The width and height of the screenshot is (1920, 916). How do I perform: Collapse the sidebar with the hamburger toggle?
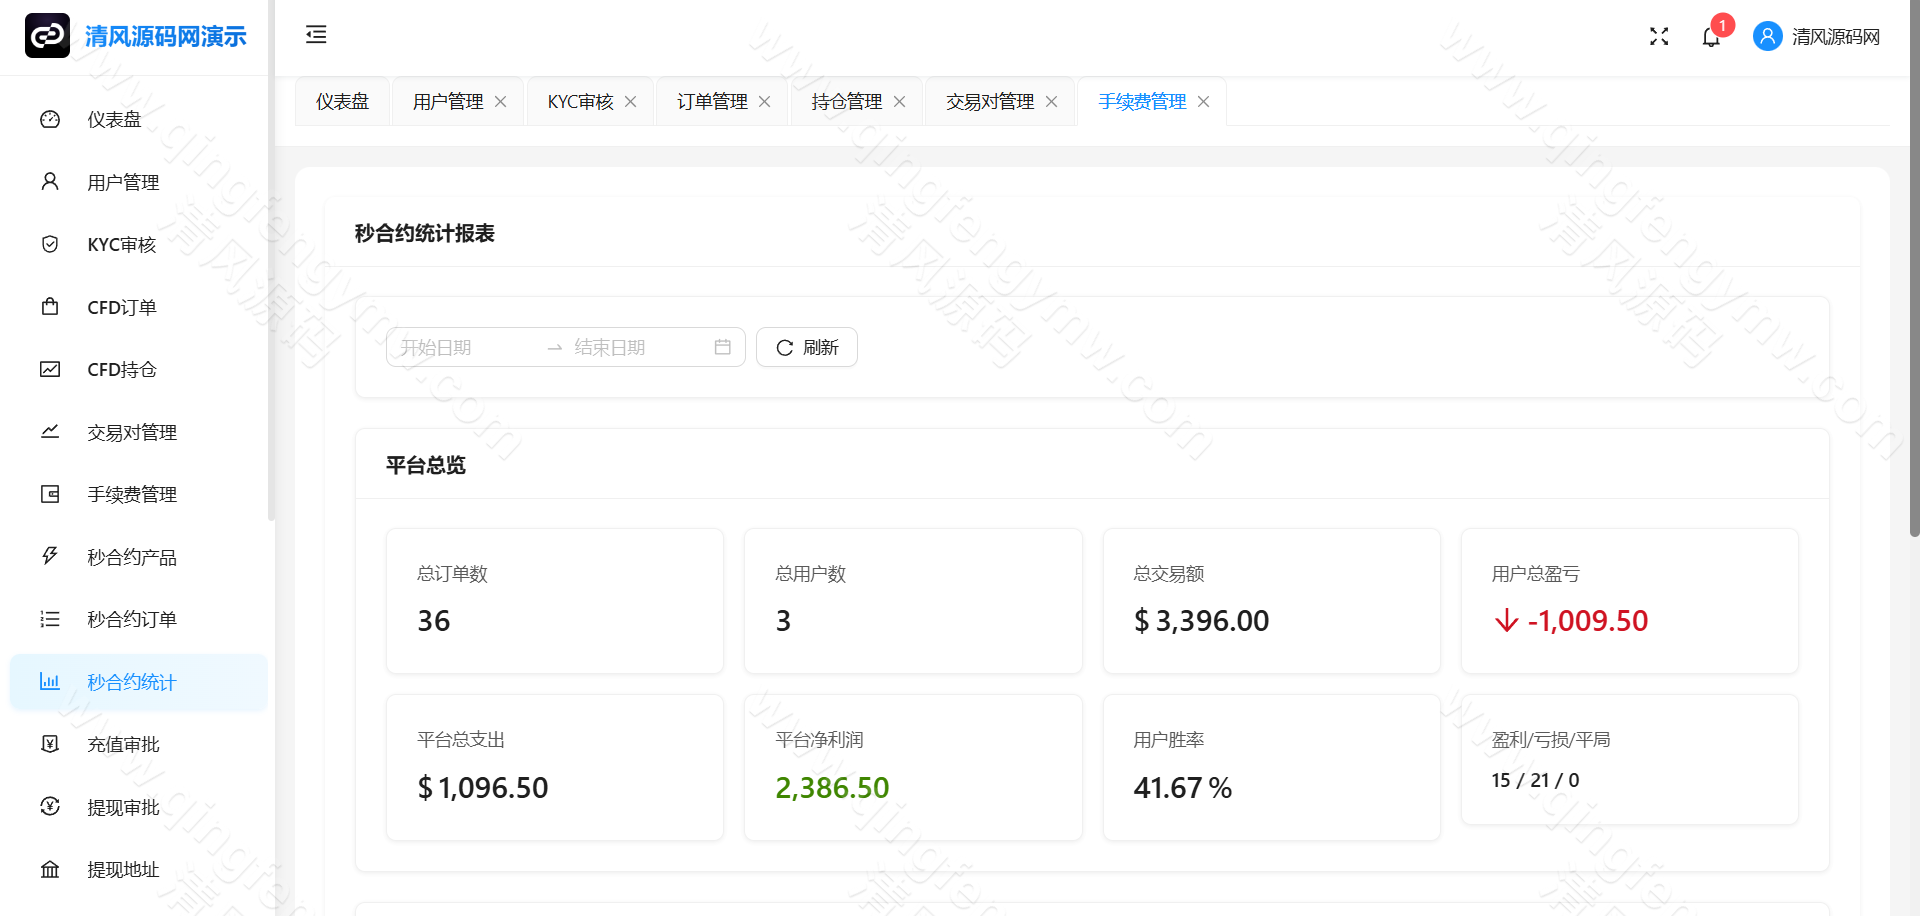[316, 35]
